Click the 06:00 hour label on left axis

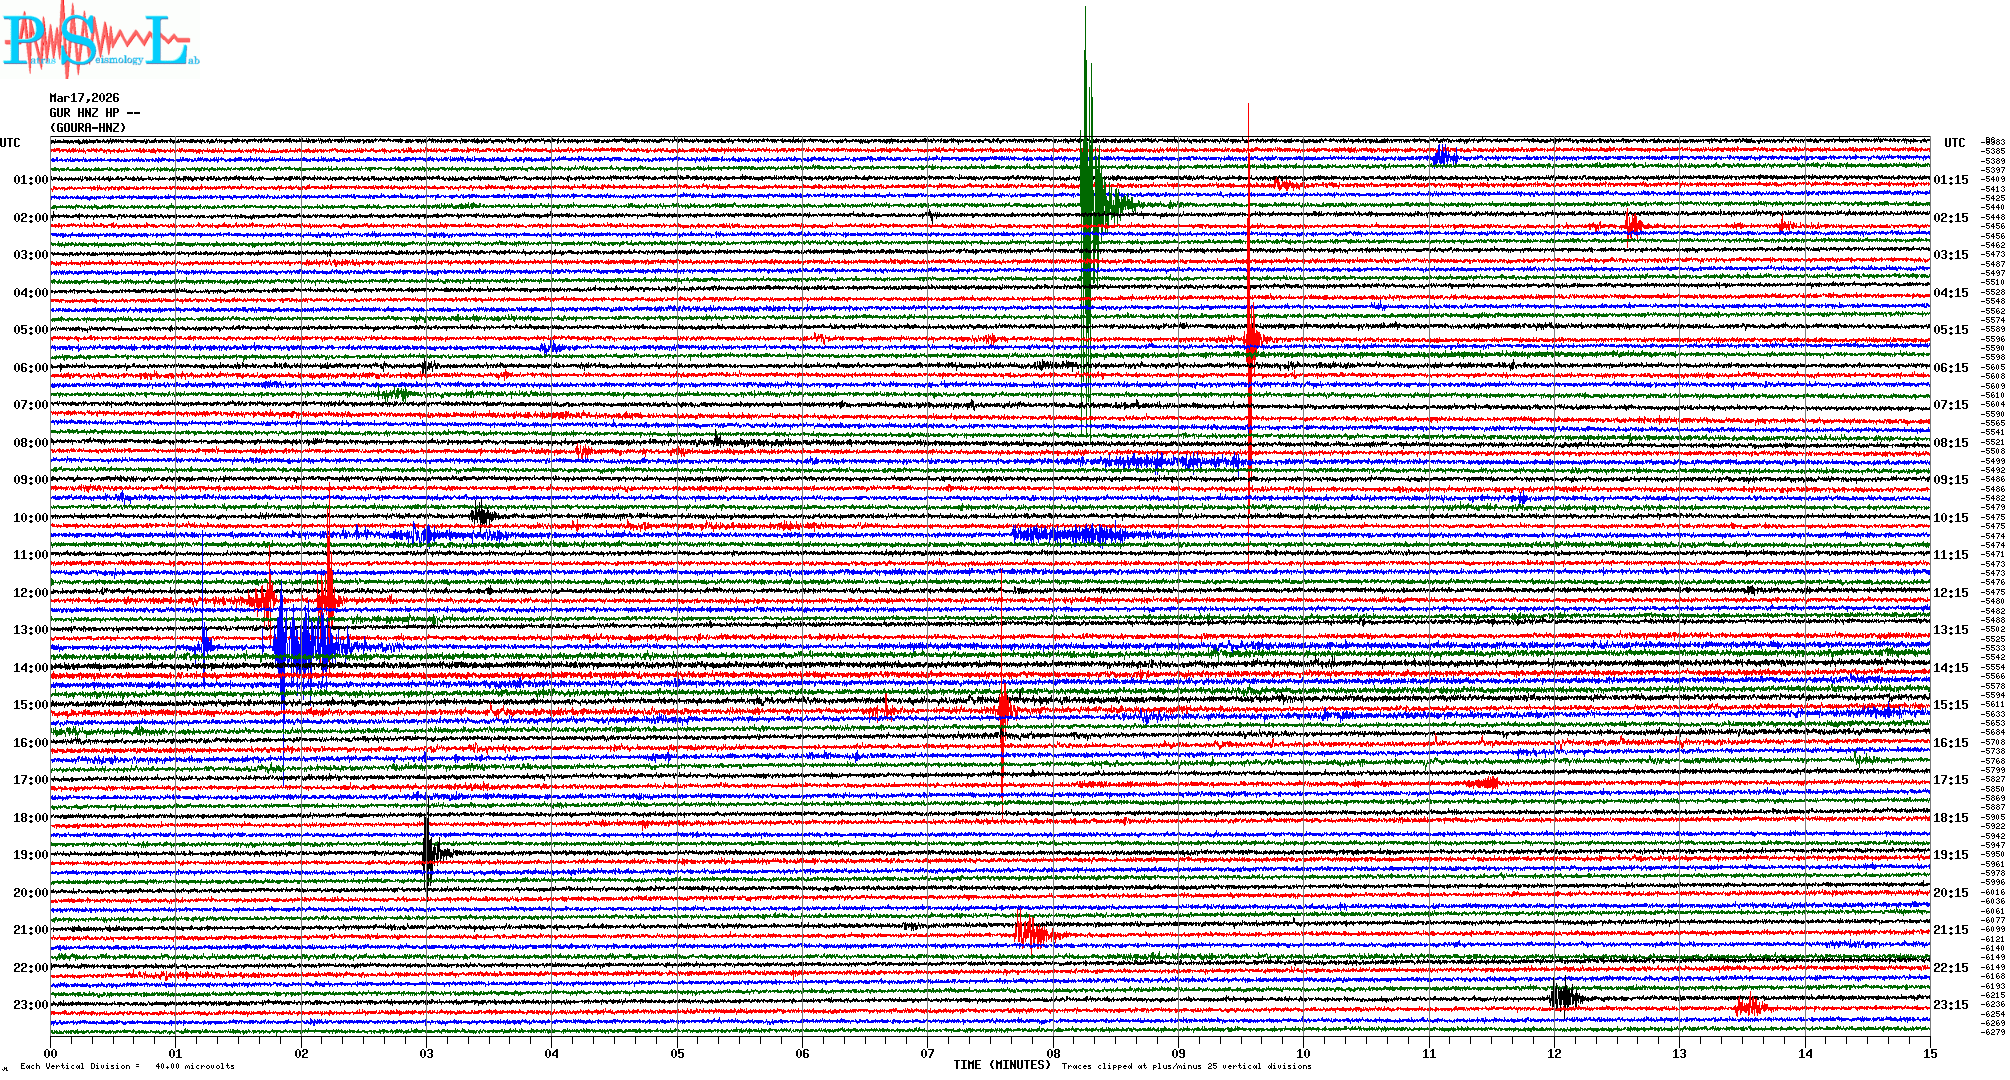[x=30, y=368]
